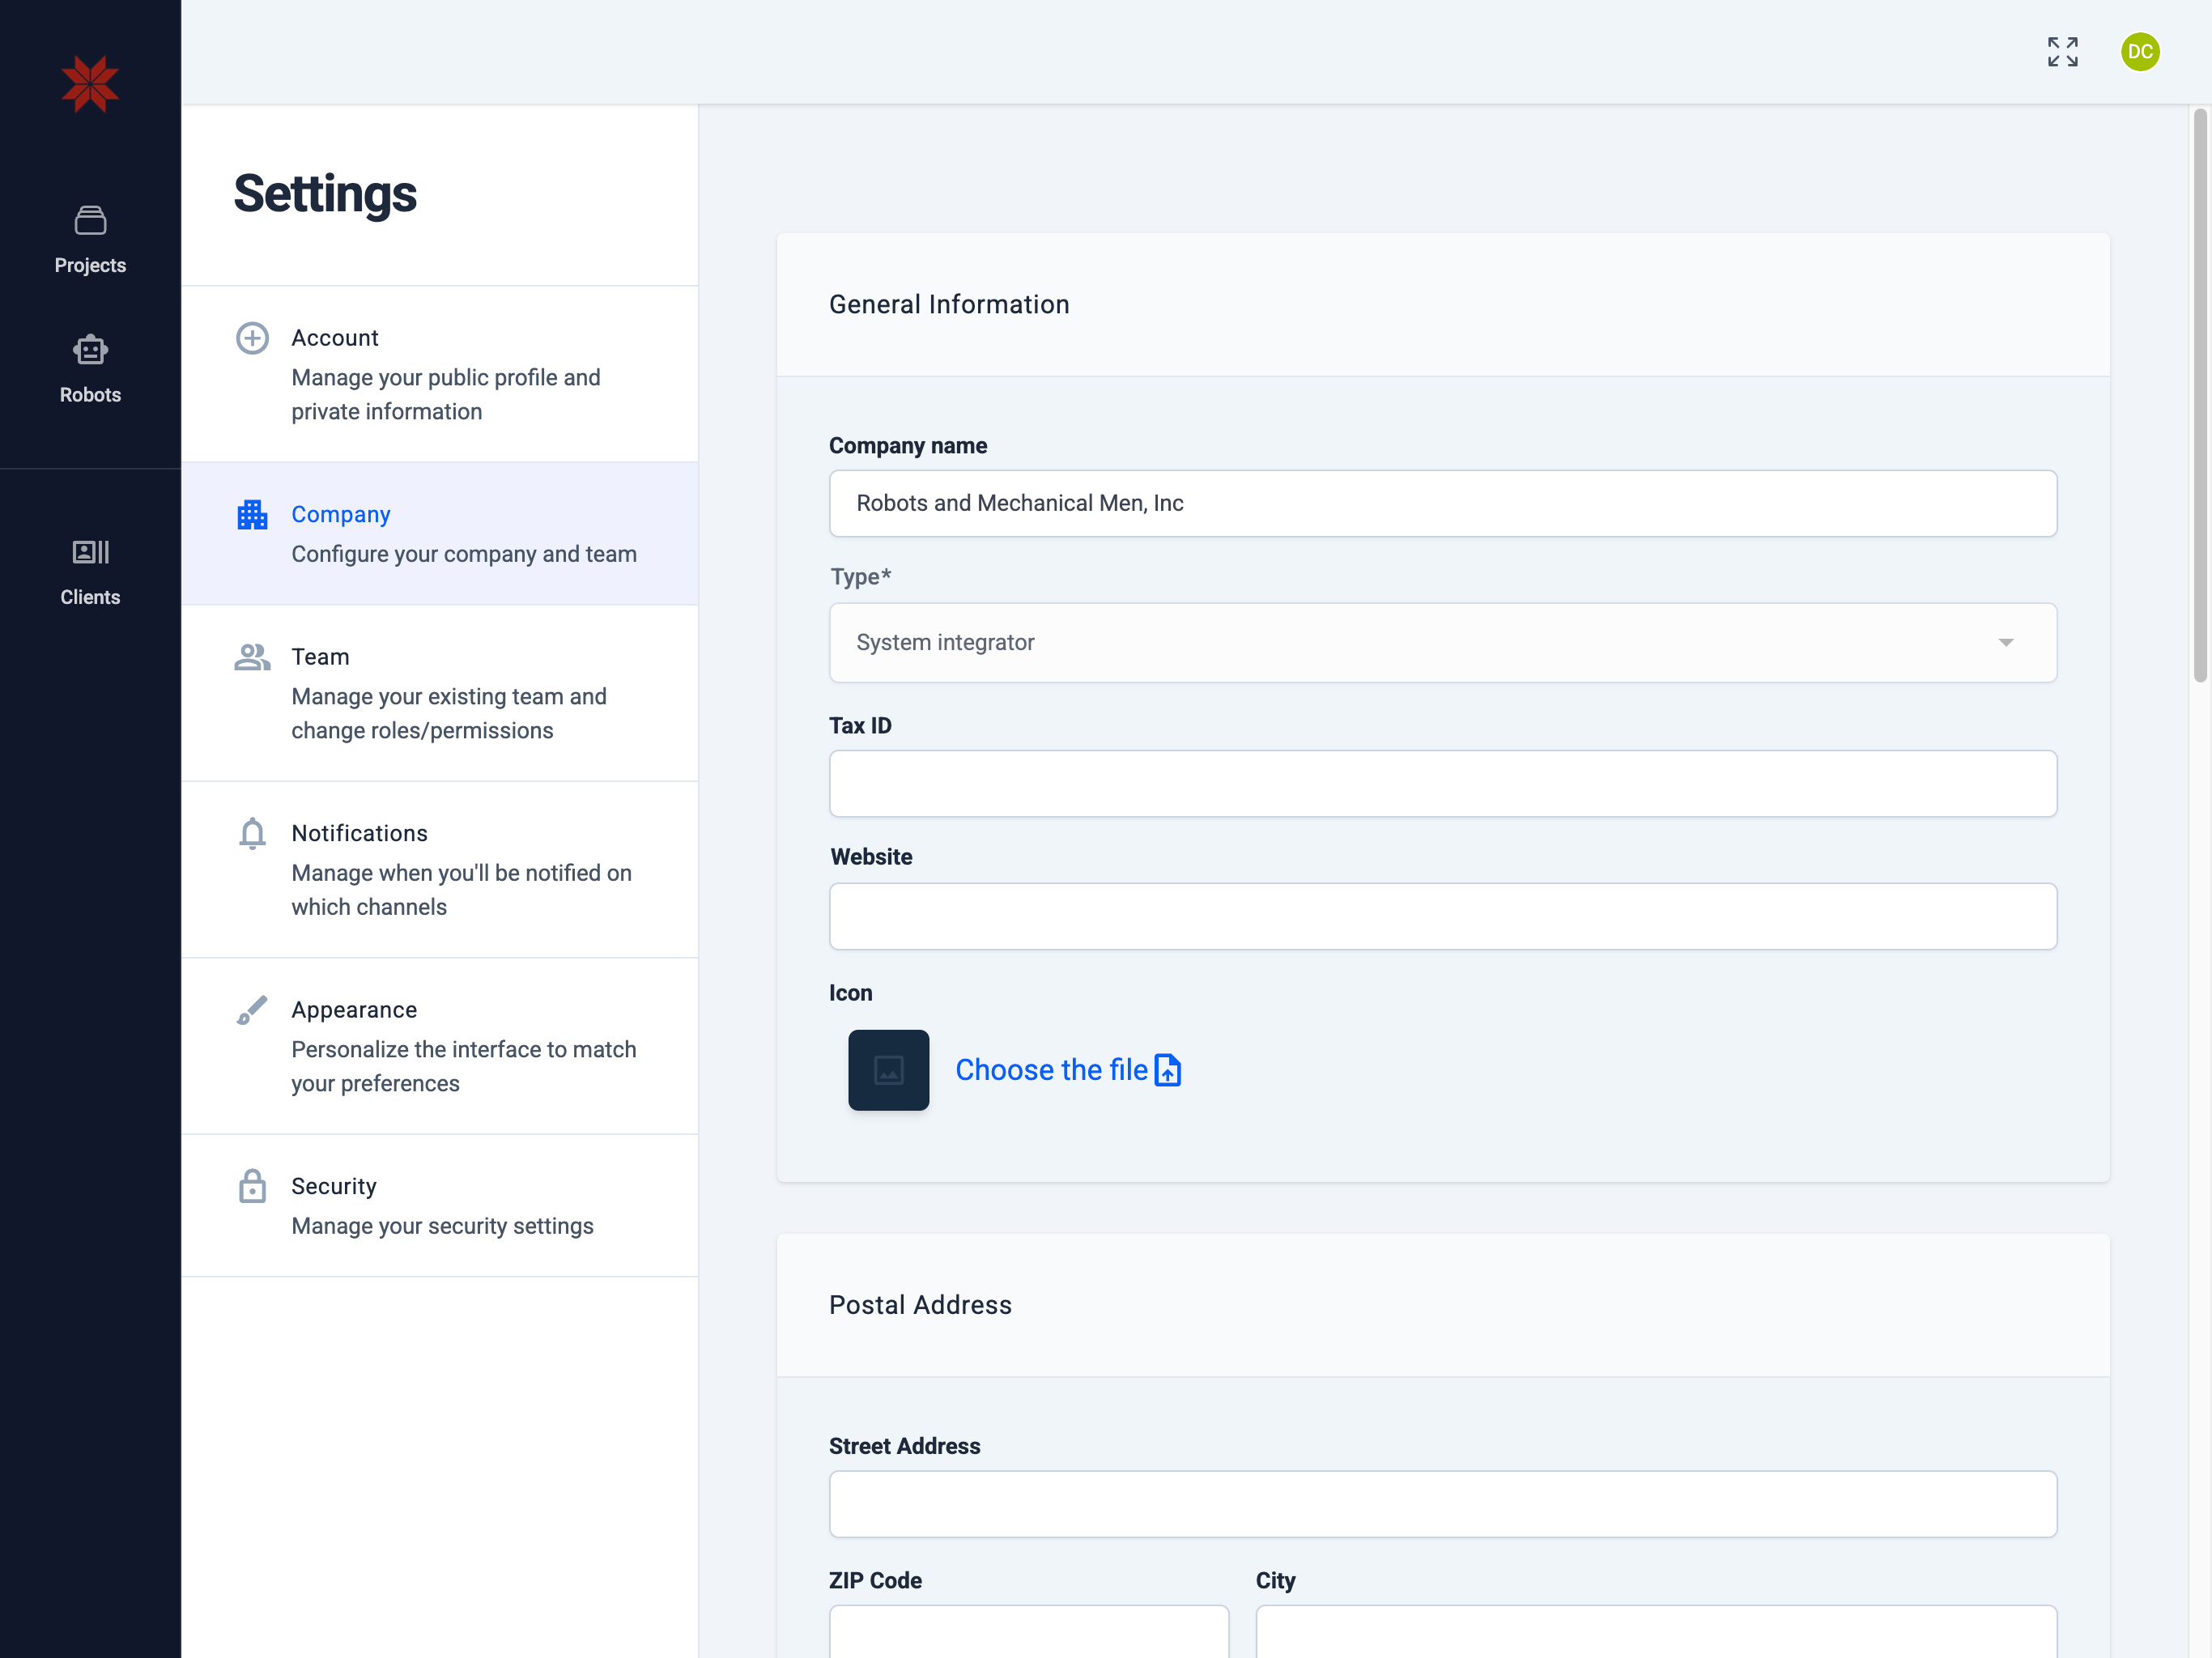The height and width of the screenshot is (1658, 2212).
Task: Toggle fullscreen mode icon
Action: (x=2062, y=52)
